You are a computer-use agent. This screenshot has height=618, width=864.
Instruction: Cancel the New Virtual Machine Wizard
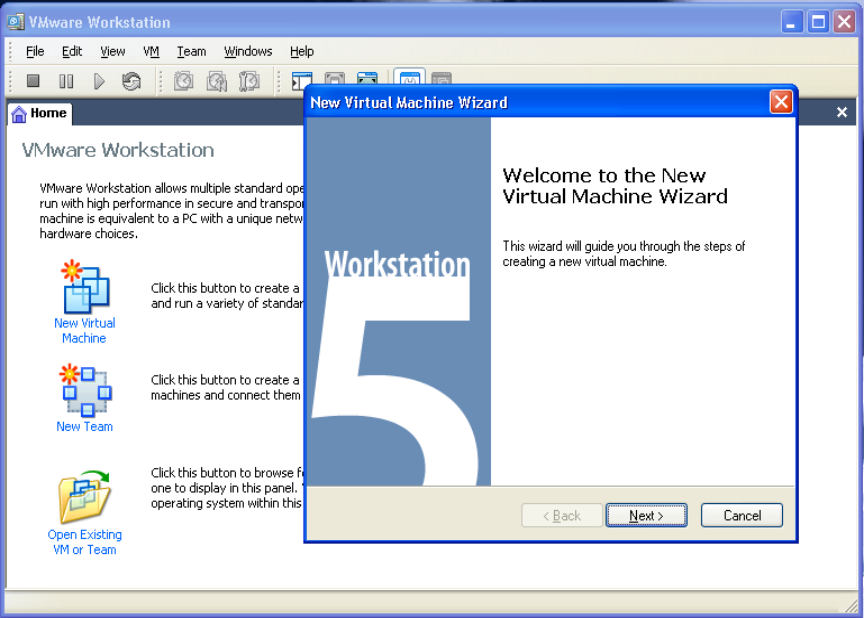pyautogui.click(x=742, y=516)
